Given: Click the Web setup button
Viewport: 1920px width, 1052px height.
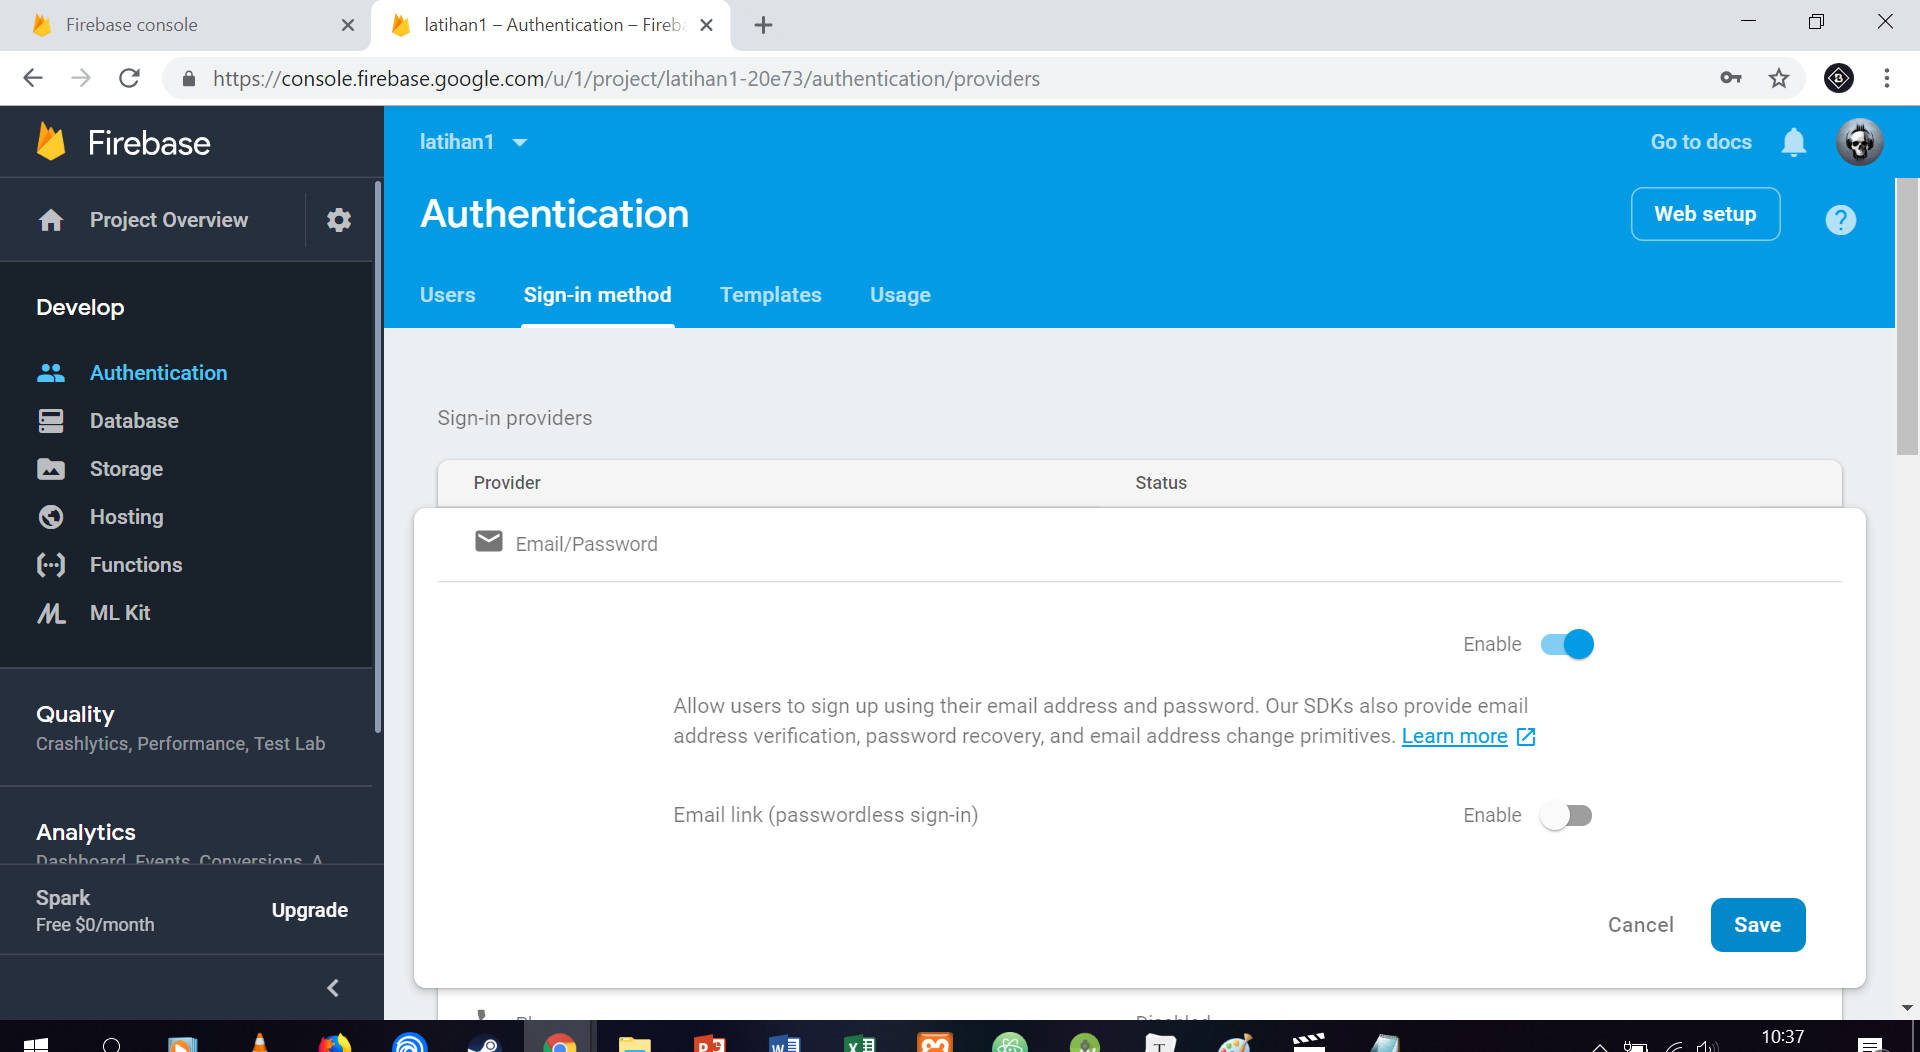Looking at the screenshot, I should 1705,214.
